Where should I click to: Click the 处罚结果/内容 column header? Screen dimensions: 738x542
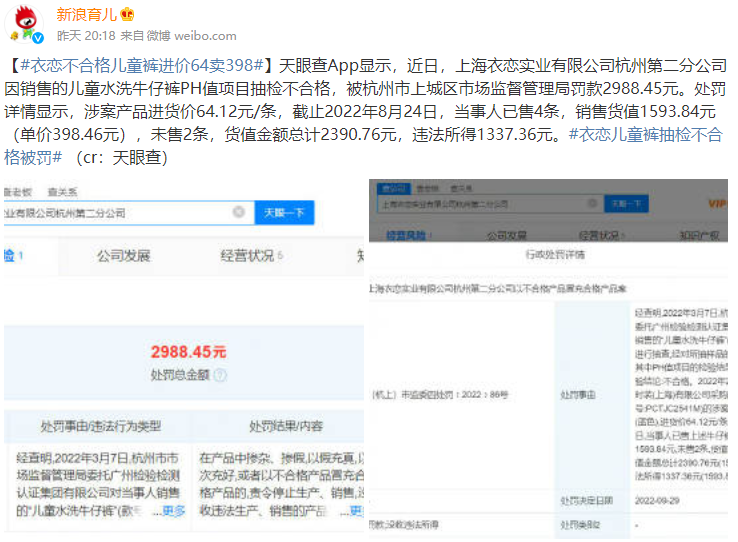pos(286,426)
